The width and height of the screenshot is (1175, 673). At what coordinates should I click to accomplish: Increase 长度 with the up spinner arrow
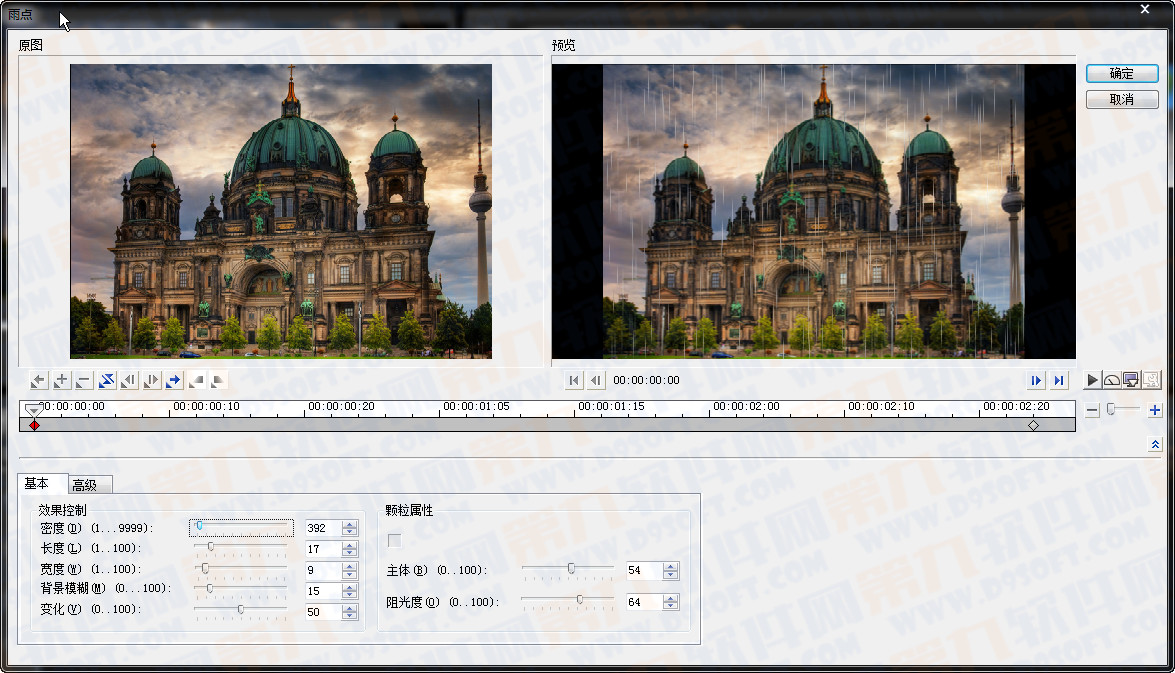[349, 545]
